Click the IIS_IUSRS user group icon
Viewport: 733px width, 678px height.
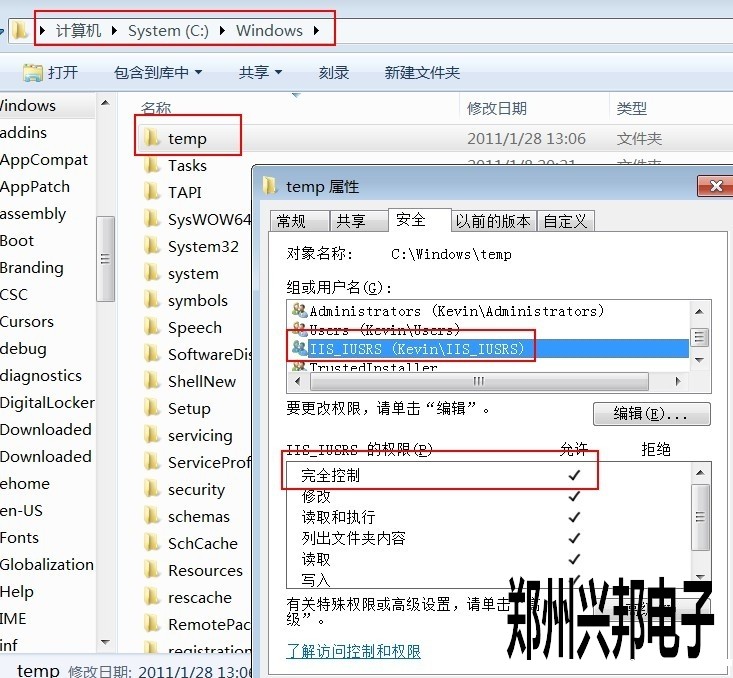pyautogui.click(x=298, y=348)
